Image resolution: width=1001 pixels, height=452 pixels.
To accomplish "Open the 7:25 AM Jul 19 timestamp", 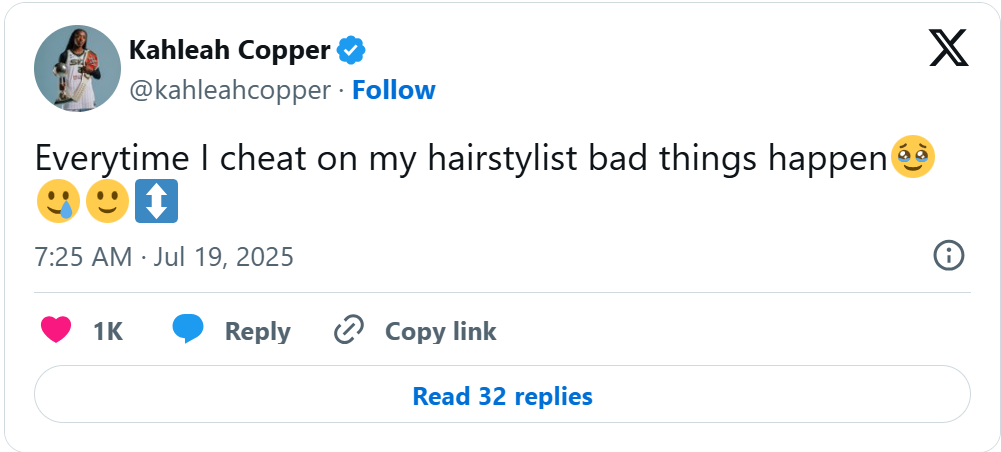I will point(164,257).
